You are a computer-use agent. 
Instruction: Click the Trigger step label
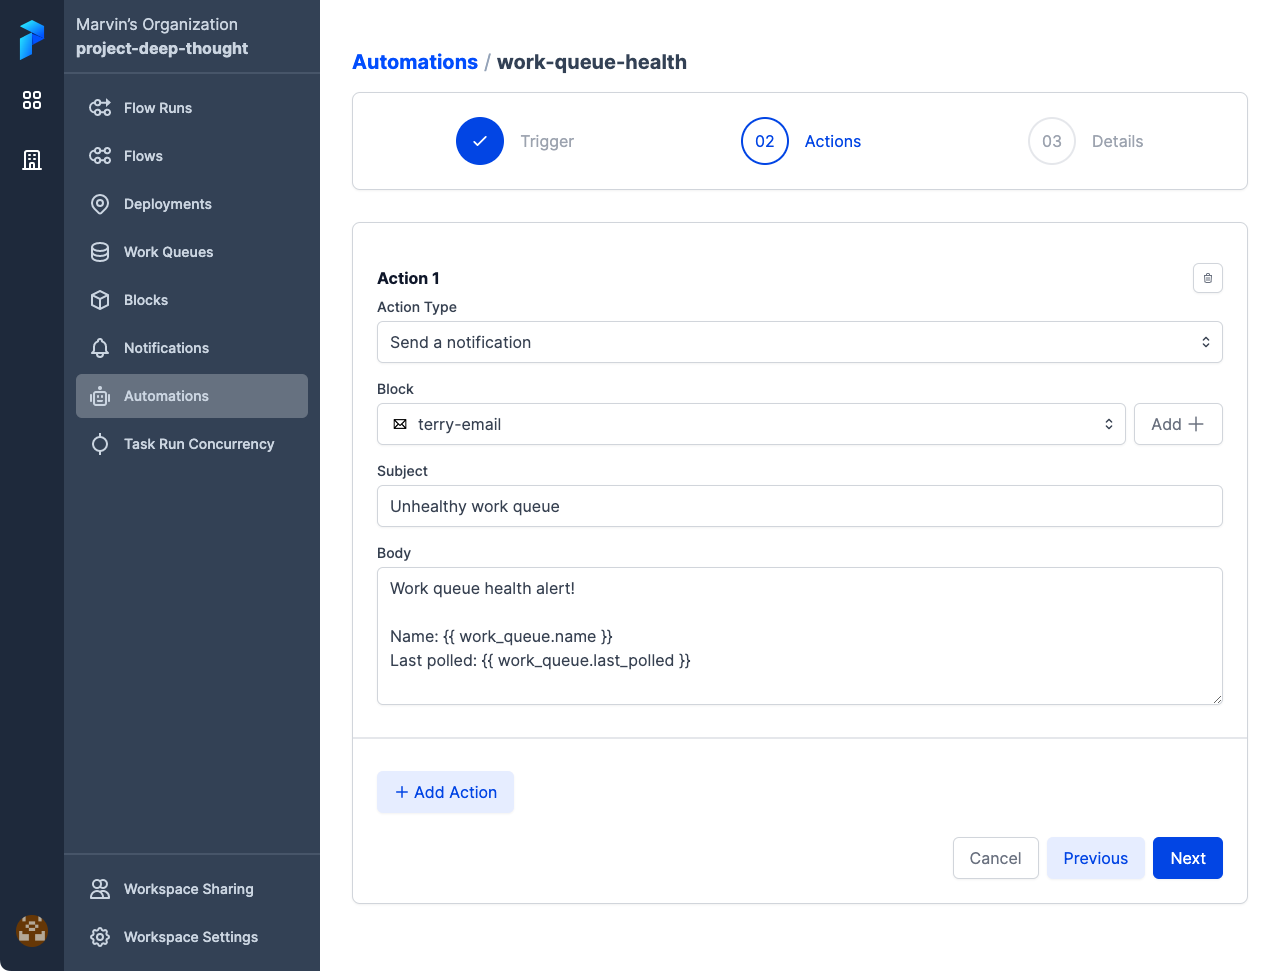tap(547, 141)
